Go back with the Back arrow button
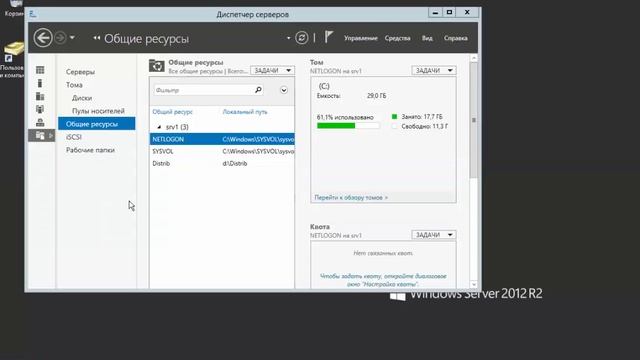This screenshot has height=360, width=640. (42, 38)
